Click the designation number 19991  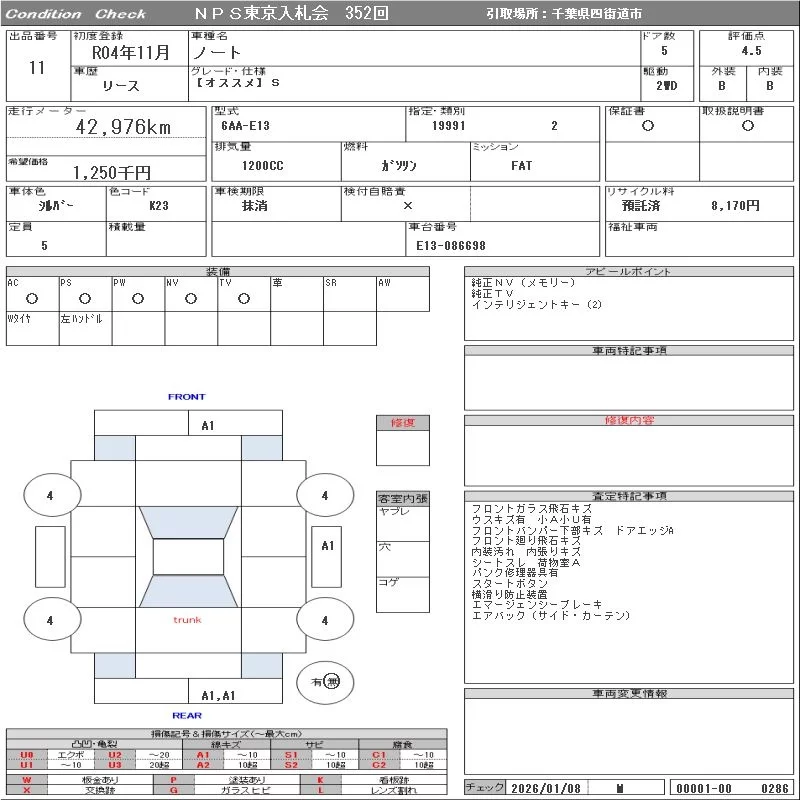[448, 126]
